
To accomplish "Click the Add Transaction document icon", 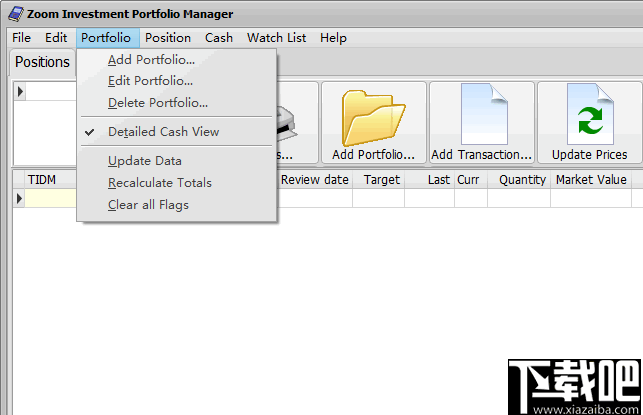I will 484,114.
